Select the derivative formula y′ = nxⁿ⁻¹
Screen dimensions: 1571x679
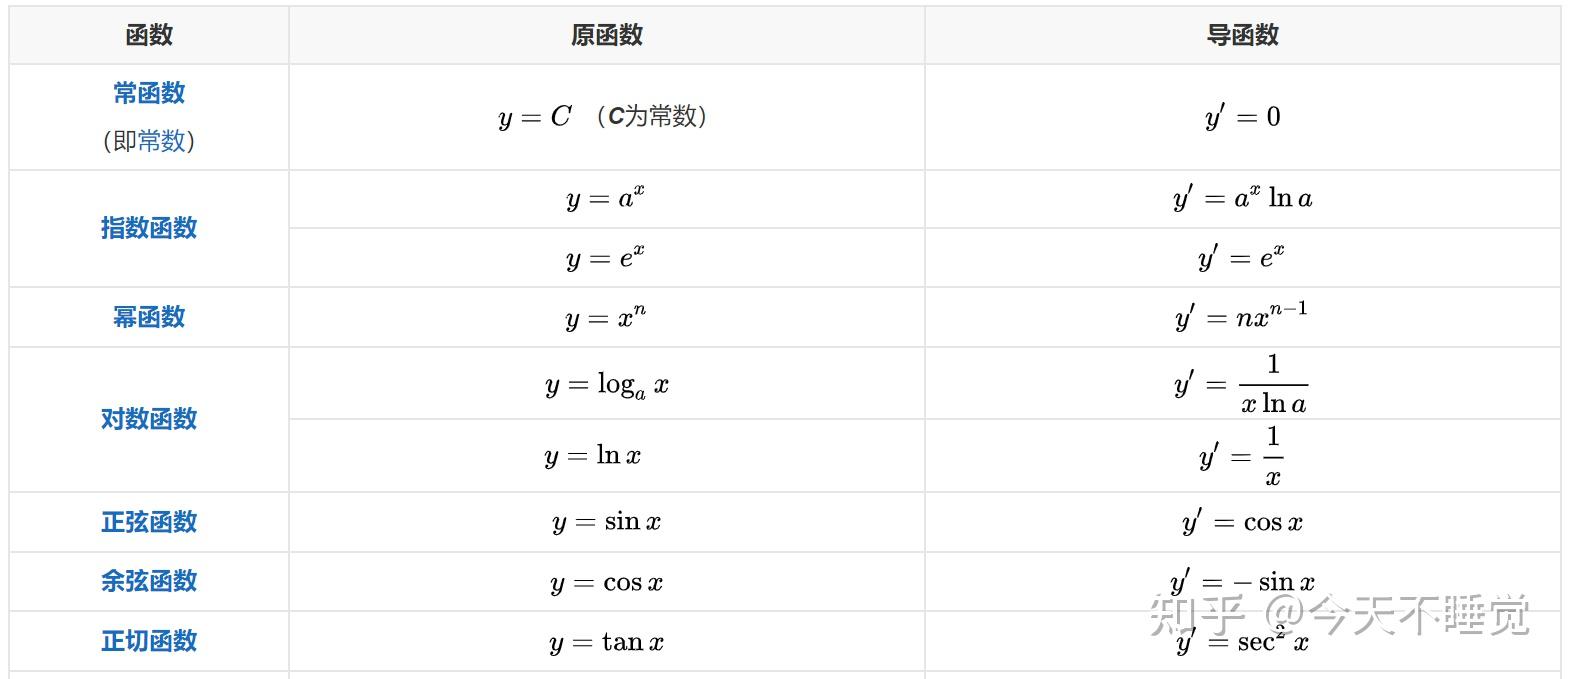click(x=1241, y=317)
